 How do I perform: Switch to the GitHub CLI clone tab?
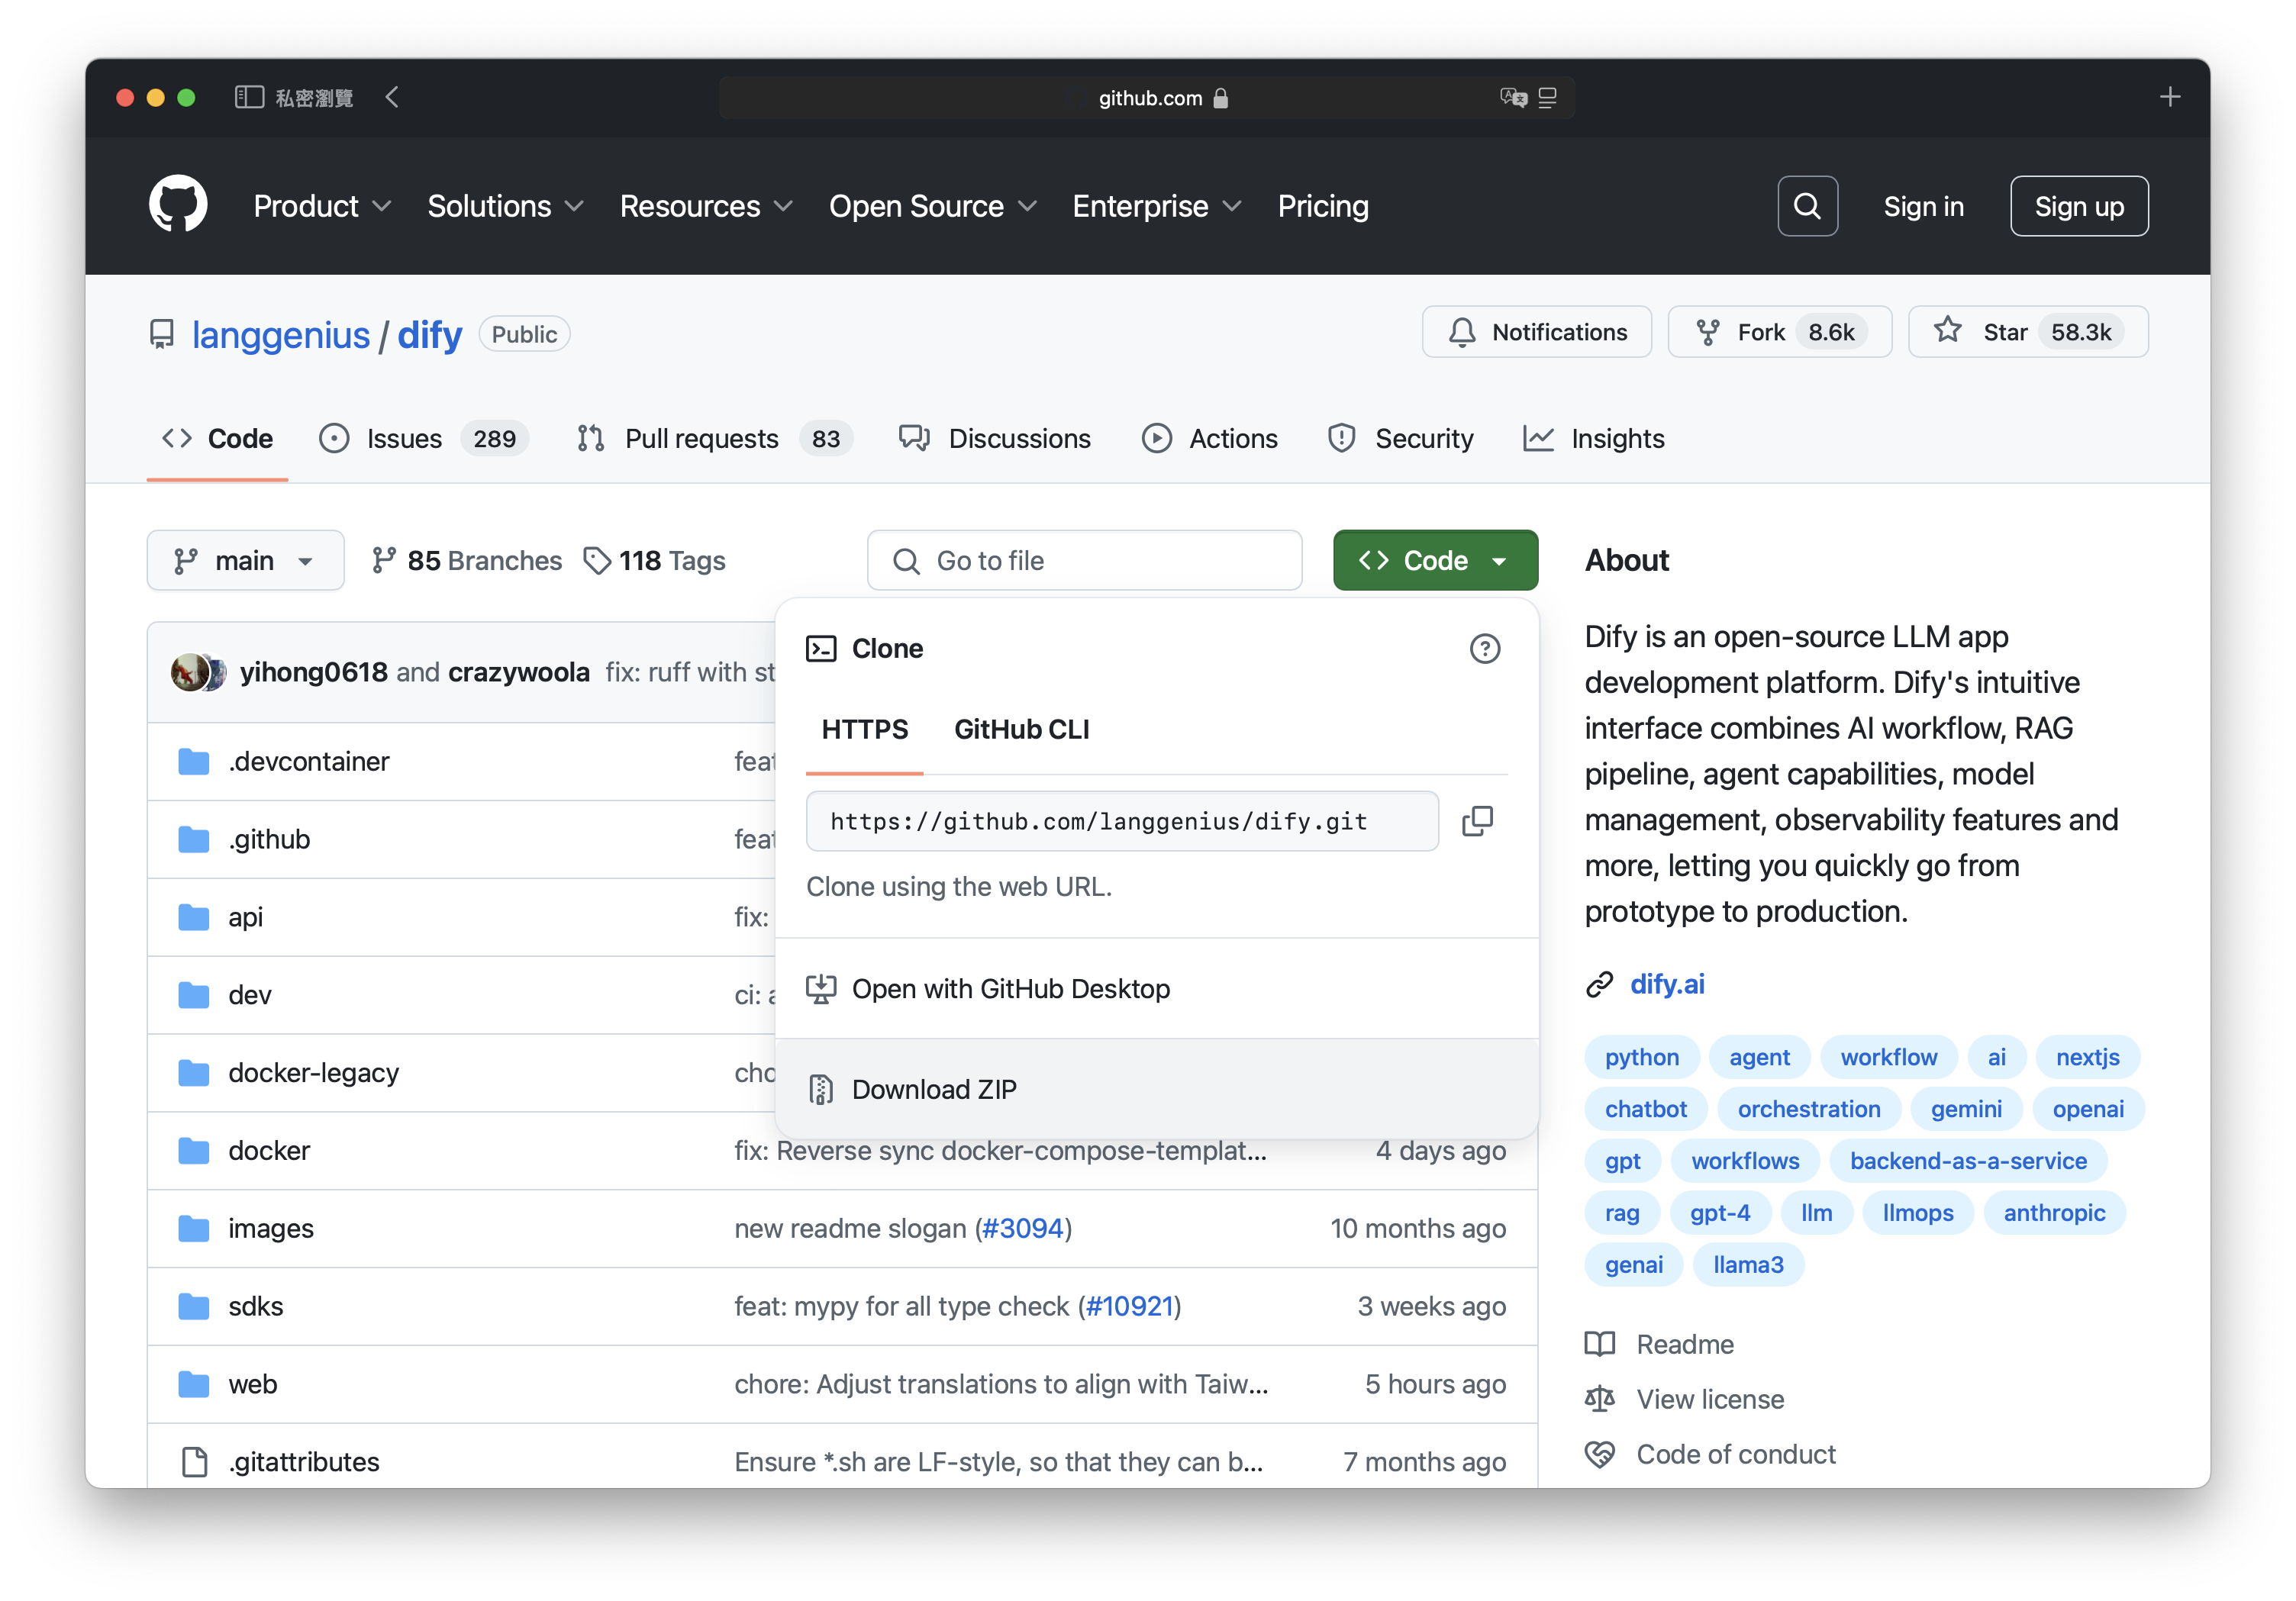[x=1021, y=729]
